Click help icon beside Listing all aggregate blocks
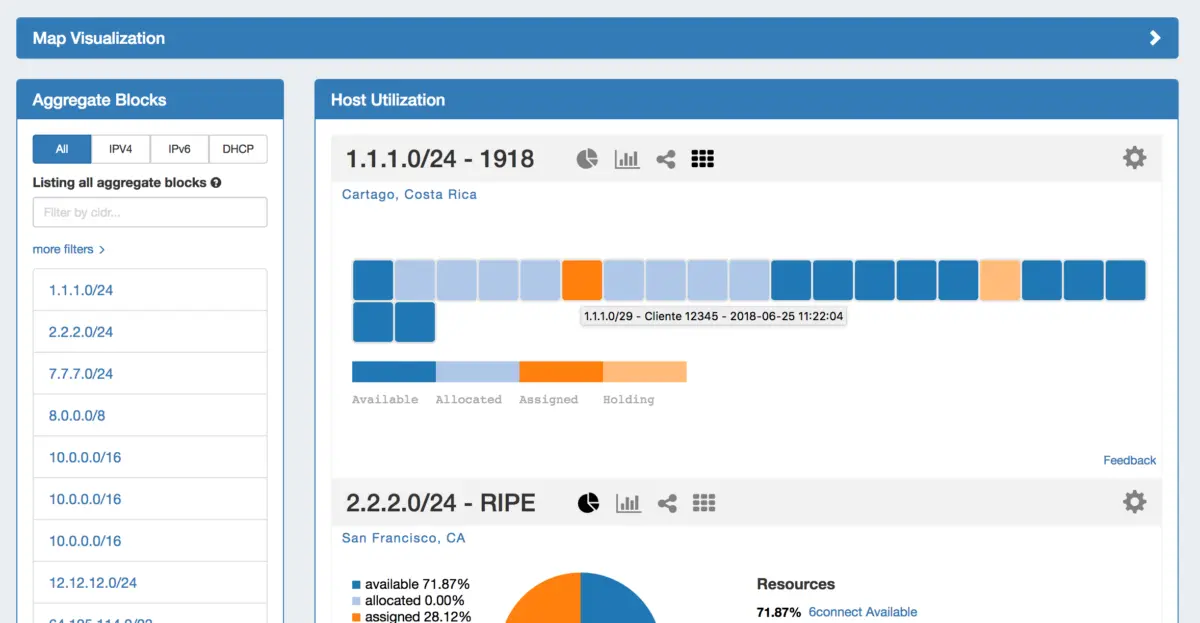The height and width of the screenshot is (623, 1200). [x=216, y=183]
